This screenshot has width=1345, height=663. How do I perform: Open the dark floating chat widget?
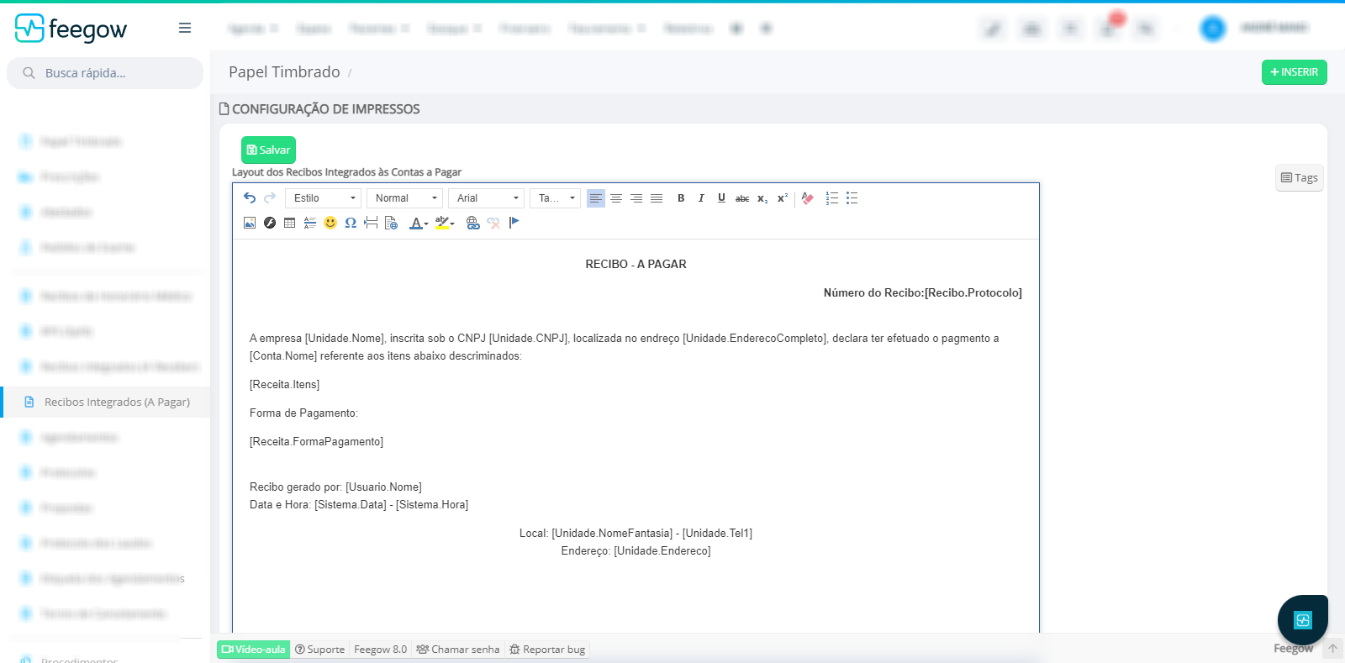[x=1302, y=620]
